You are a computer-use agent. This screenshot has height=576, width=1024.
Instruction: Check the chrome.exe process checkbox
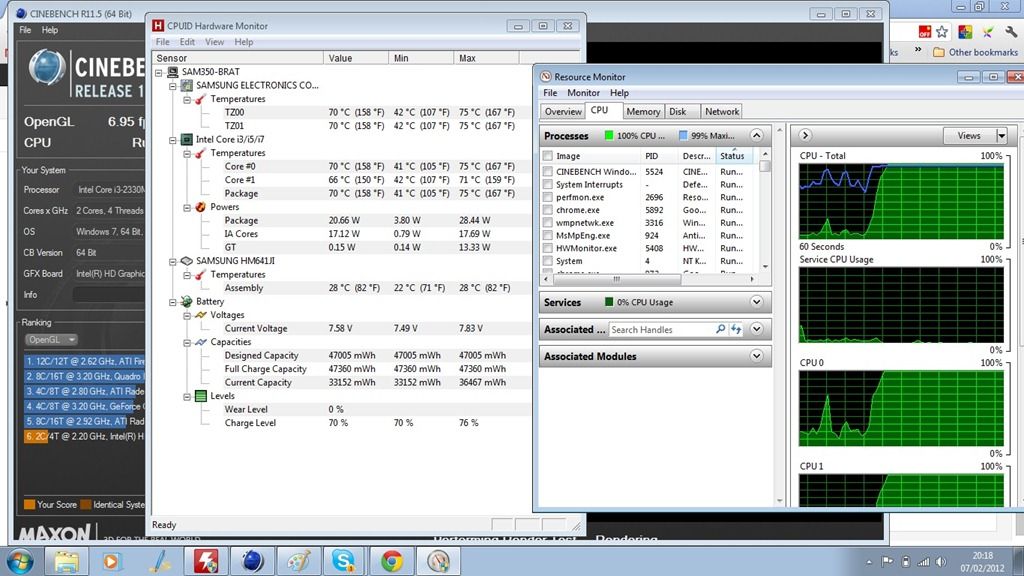(x=548, y=210)
